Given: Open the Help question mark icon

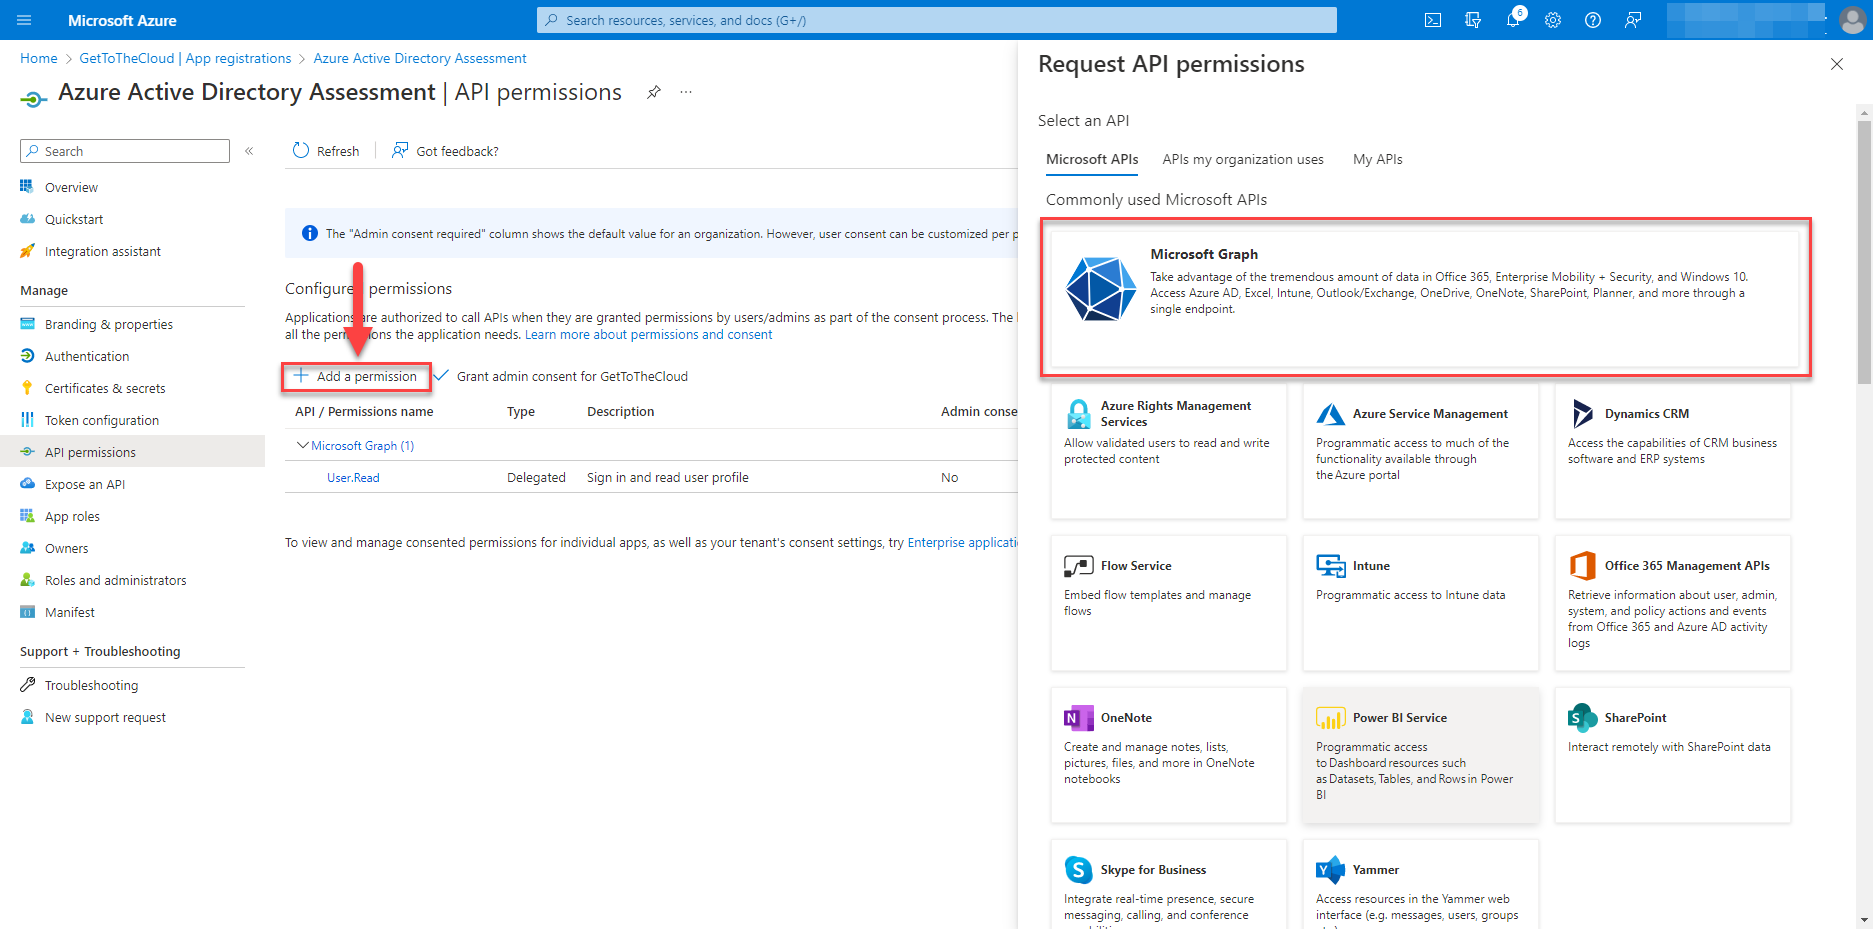Looking at the screenshot, I should point(1593,19).
